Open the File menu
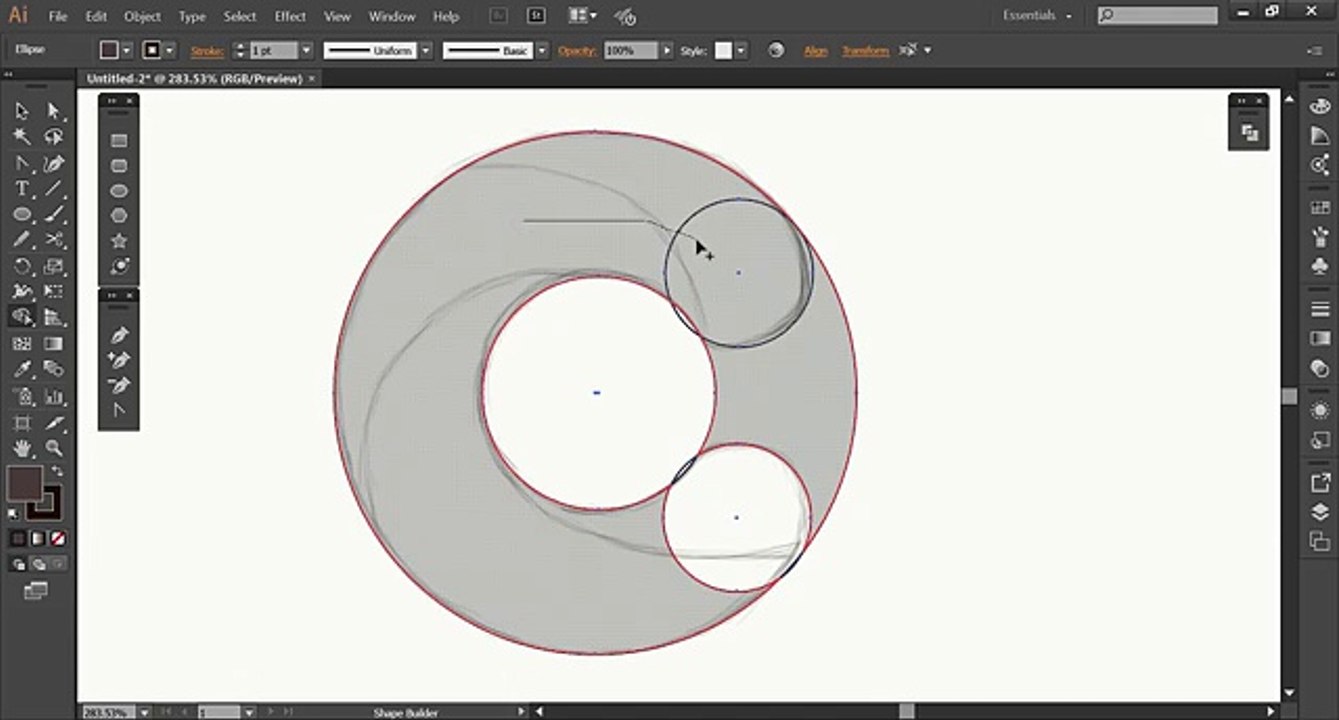 pyautogui.click(x=58, y=16)
